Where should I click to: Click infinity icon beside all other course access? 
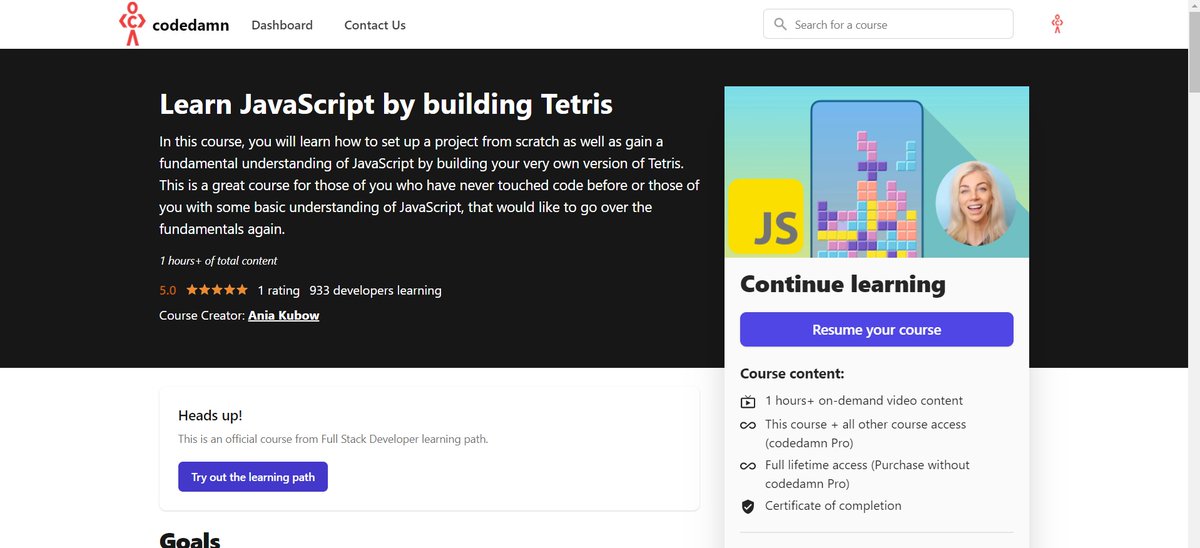(748, 425)
